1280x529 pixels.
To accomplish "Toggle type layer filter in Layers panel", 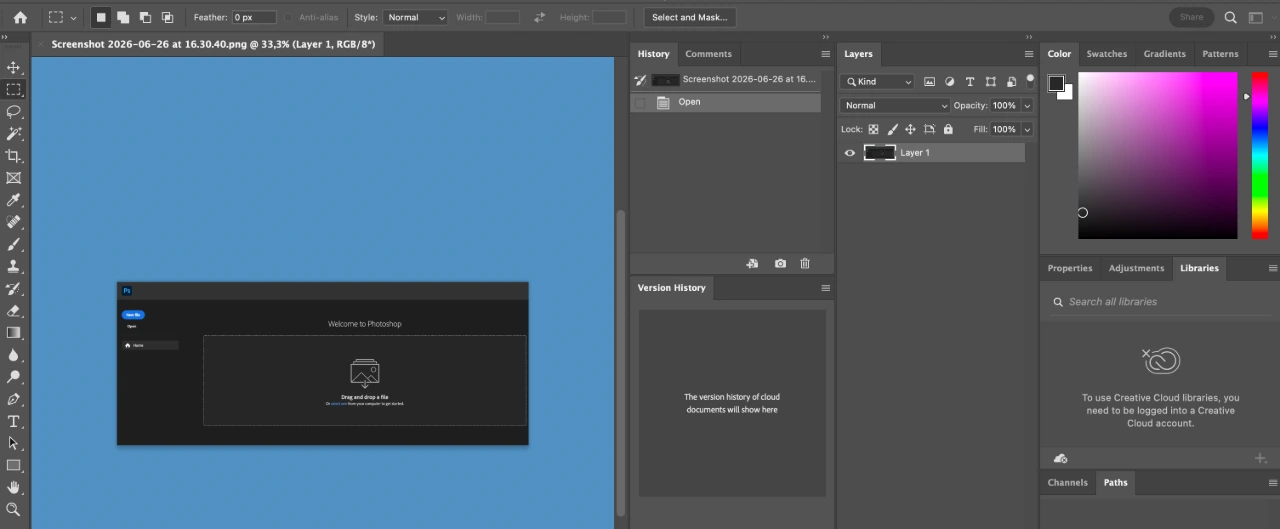I will [970, 82].
